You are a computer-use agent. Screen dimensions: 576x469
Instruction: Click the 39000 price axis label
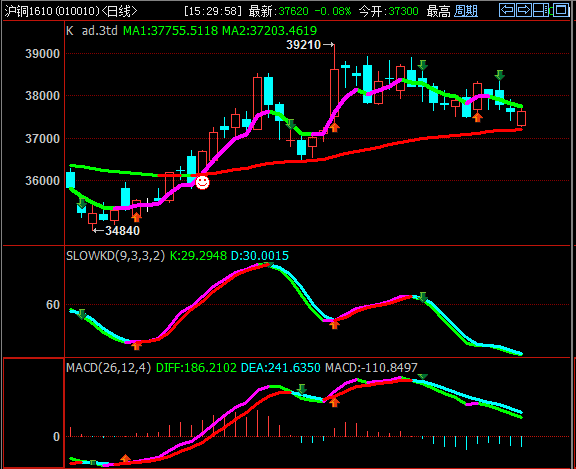pos(42,54)
